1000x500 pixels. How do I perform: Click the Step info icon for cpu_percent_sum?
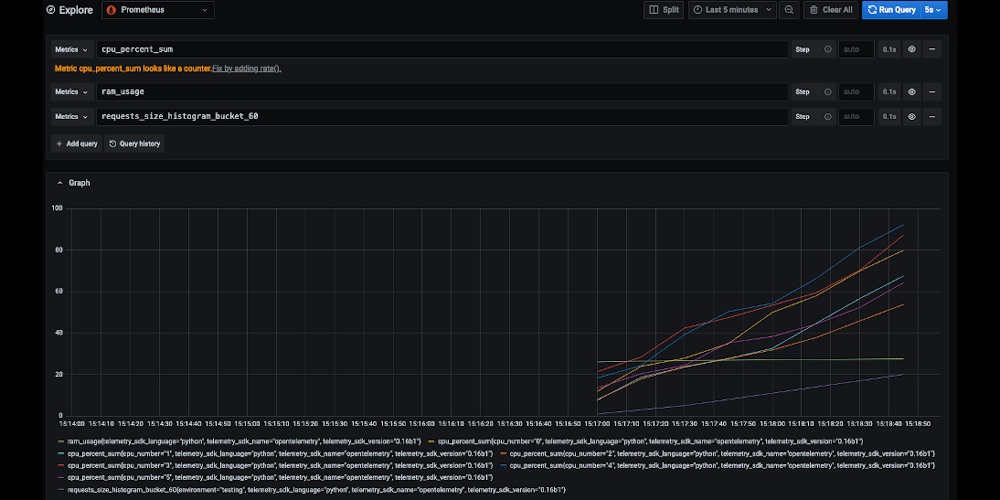click(x=827, y=49)
